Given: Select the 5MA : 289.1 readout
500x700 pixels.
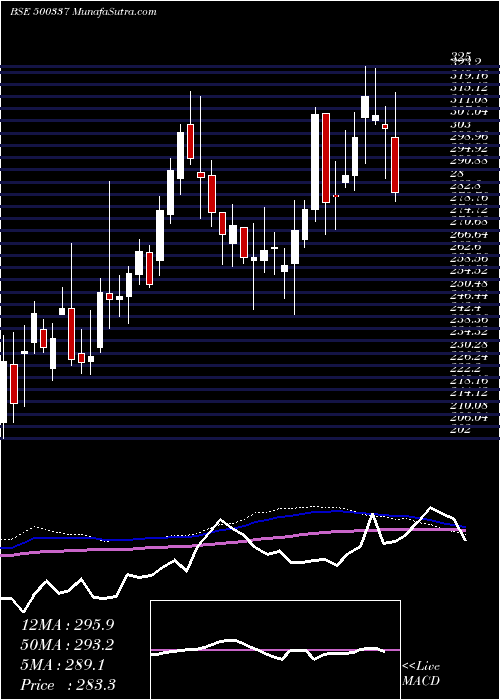Looking at the screenshot, I should coord(62,665).
